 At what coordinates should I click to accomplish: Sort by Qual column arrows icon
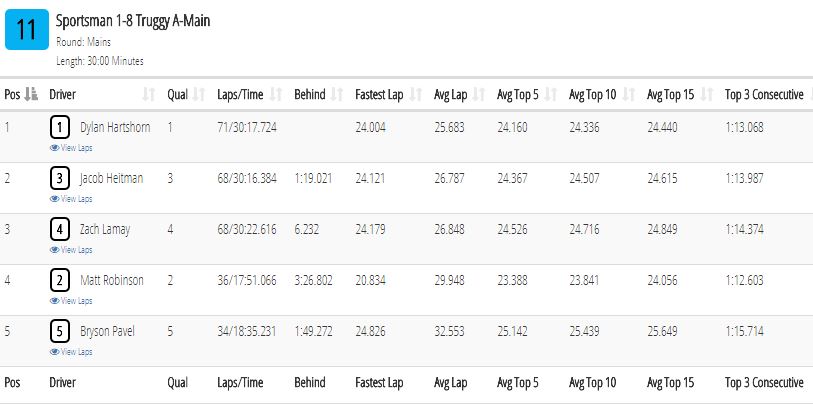199,94
